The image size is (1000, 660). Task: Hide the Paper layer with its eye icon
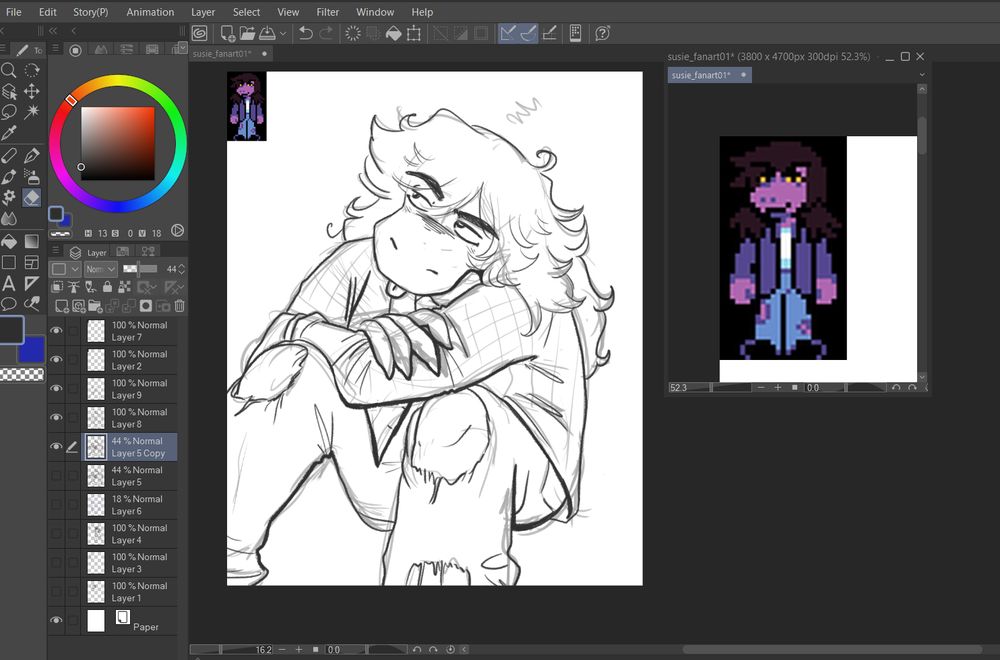point(56,620)
